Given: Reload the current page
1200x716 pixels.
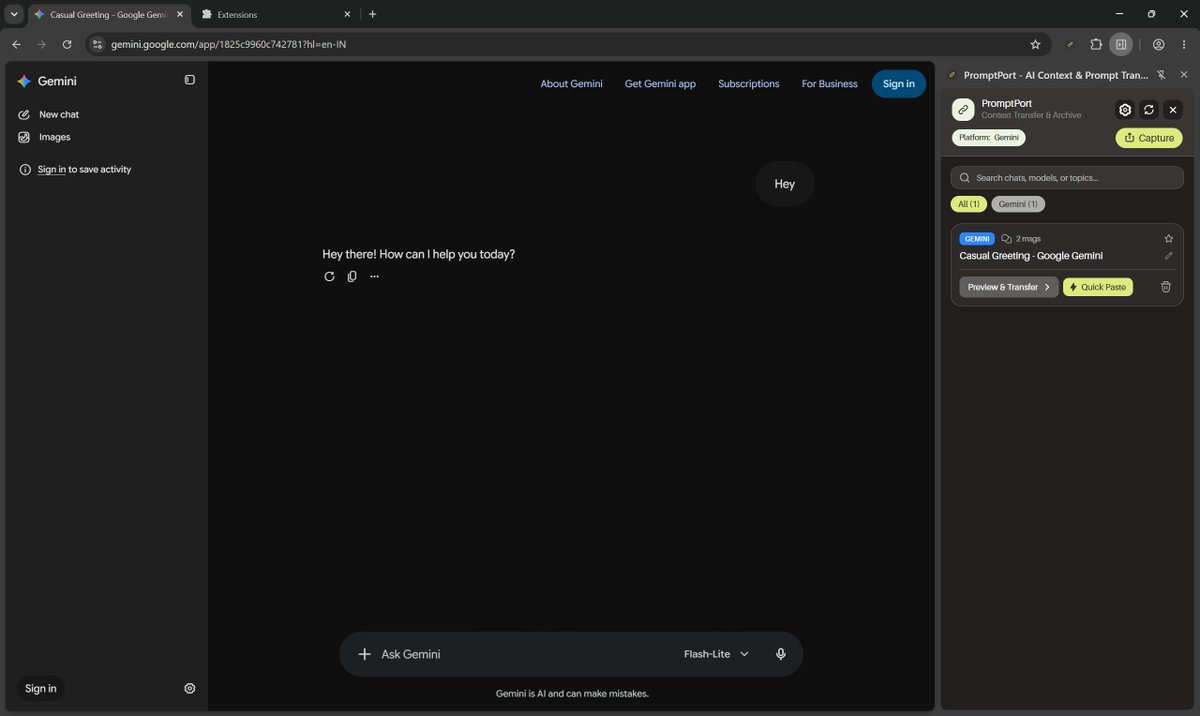Looking at the screenshot, I should click(x=67, y=44).
